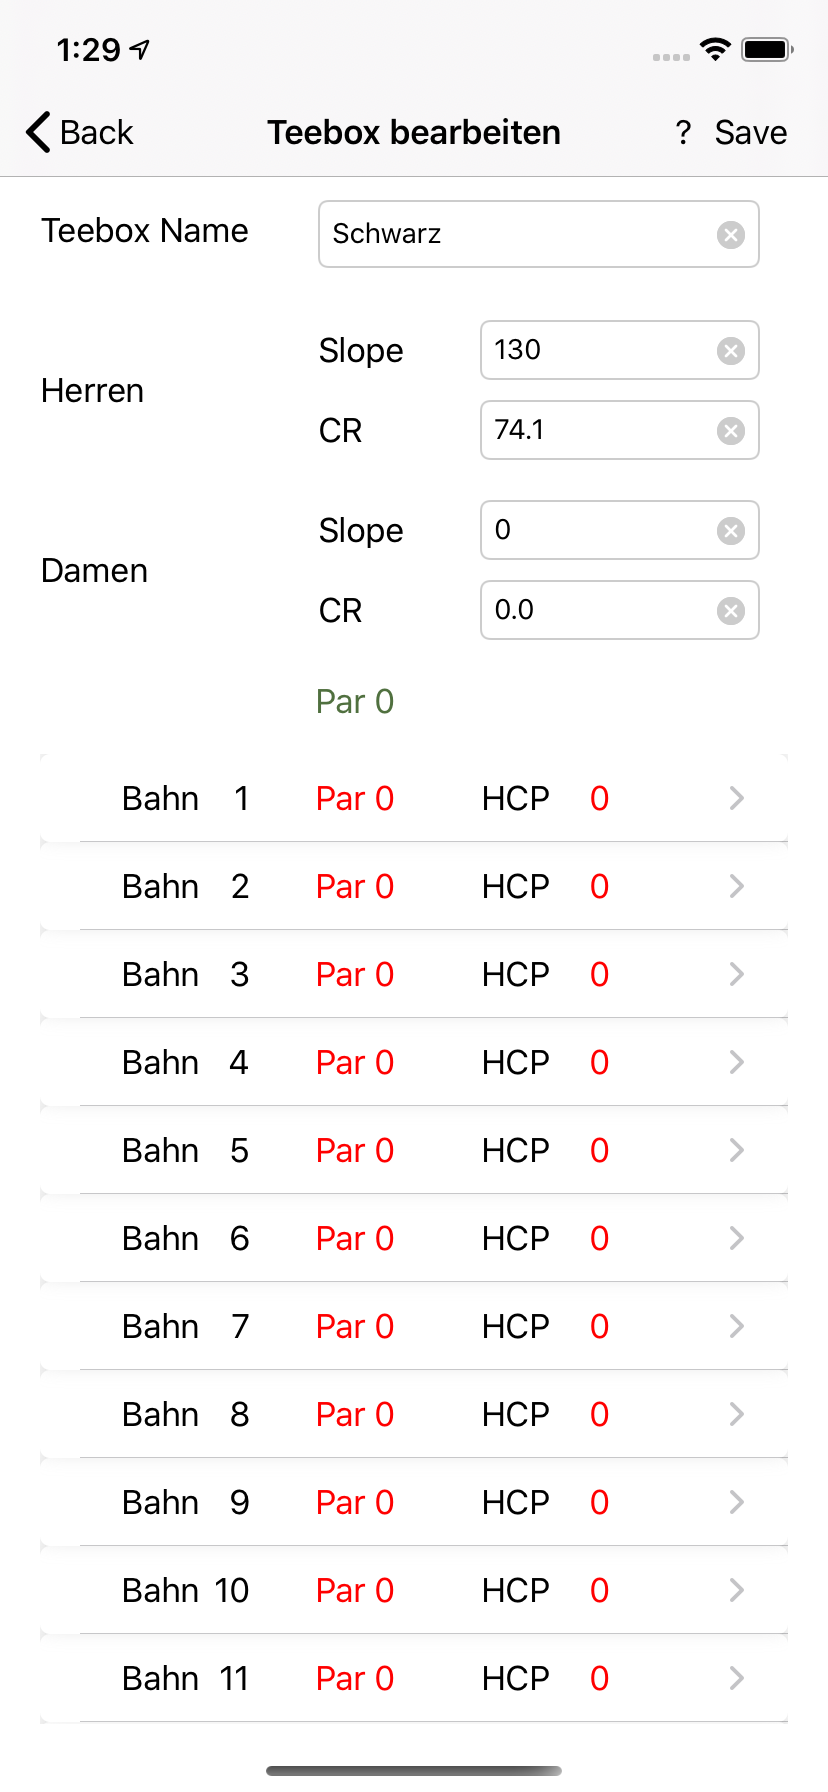Open Bahn 1 details chevron
The width and height of the screenshot is (828, 1792).
coord(737,798)
